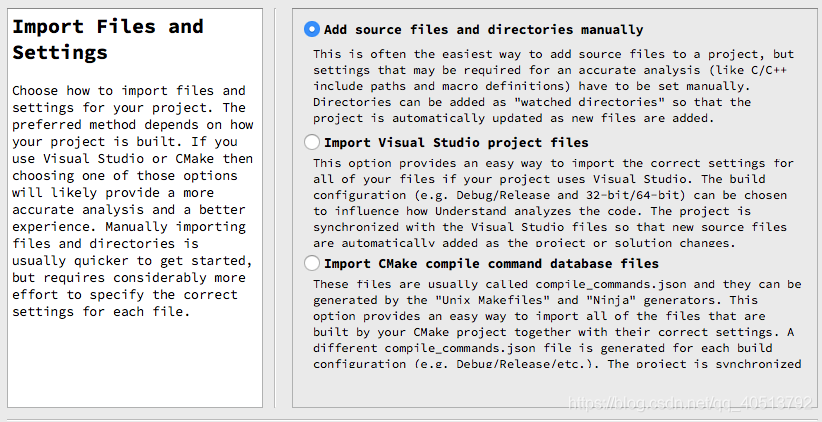
Task: Click the blog.csdn.net watermark URL
Action: pyautogui.click(x=688, y=402)
